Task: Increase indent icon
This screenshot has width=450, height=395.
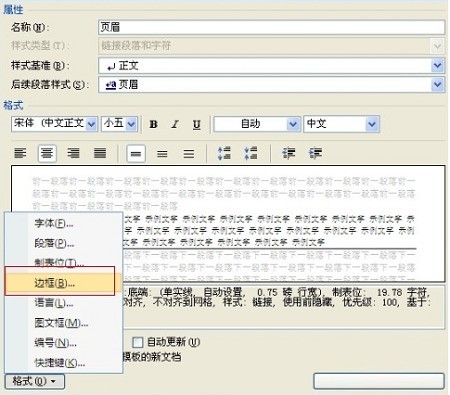Action: click(315, 153)
